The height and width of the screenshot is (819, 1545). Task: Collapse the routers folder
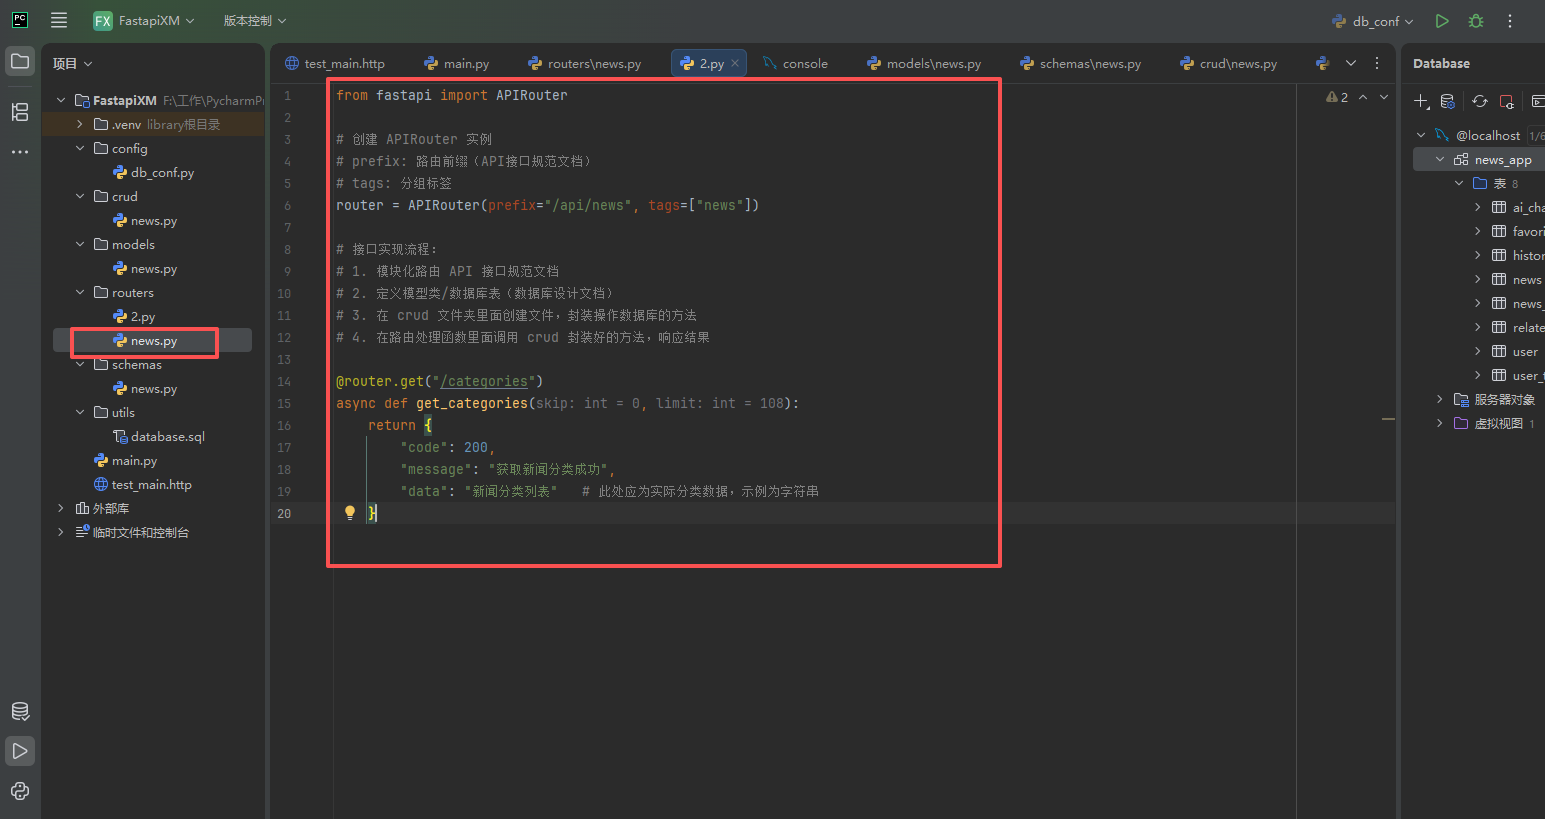point(80,292)
